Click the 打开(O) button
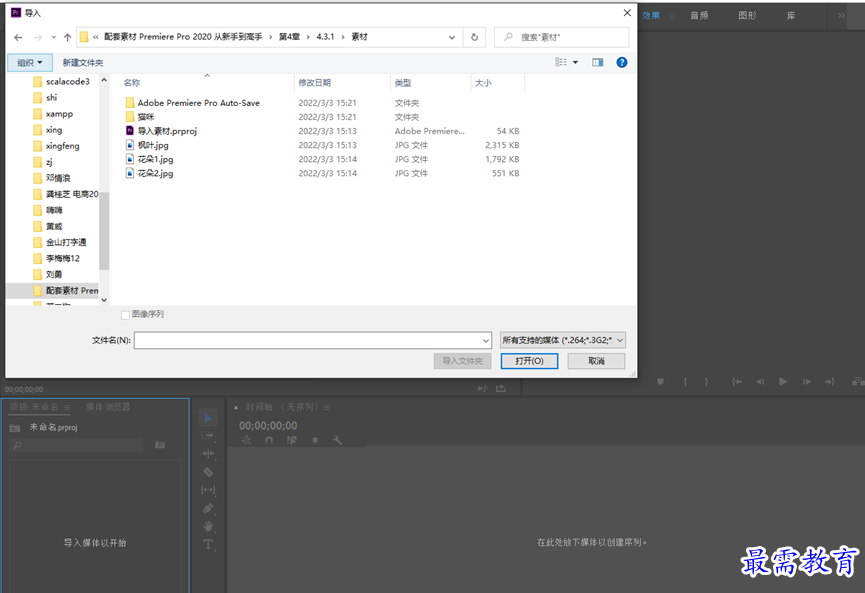 [530, 361]
